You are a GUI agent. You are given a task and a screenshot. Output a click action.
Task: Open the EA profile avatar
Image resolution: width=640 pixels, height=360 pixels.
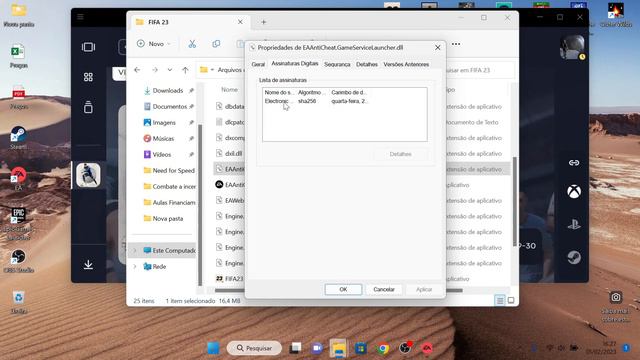[x=572, y=47]
